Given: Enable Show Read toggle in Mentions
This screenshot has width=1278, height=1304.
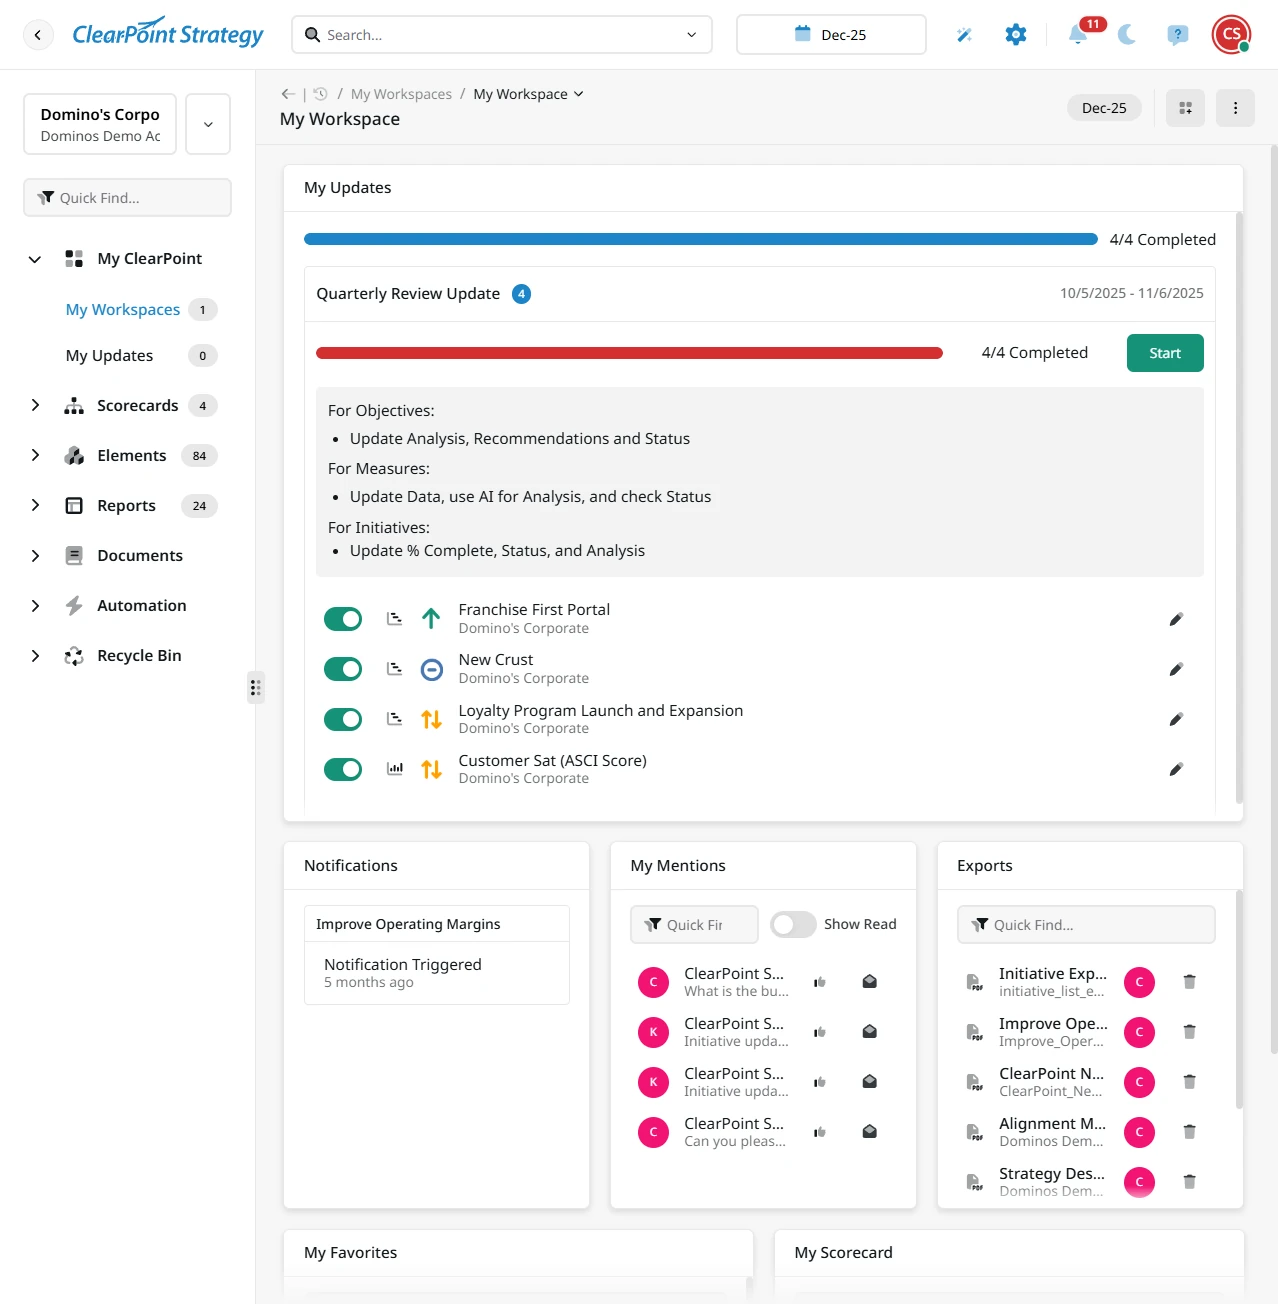Looking at the screenshot, I should click(794, 925).
